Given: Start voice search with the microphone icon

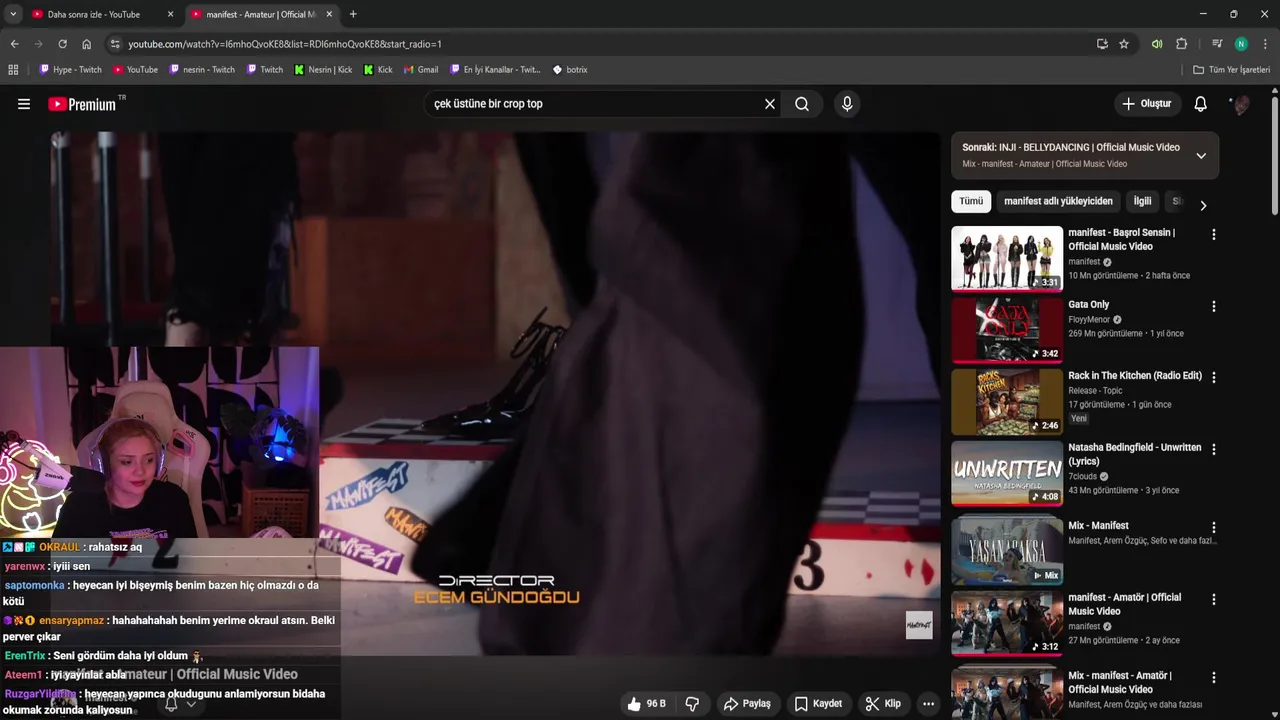Looking at the screenshot, I should tap(847, 104).
